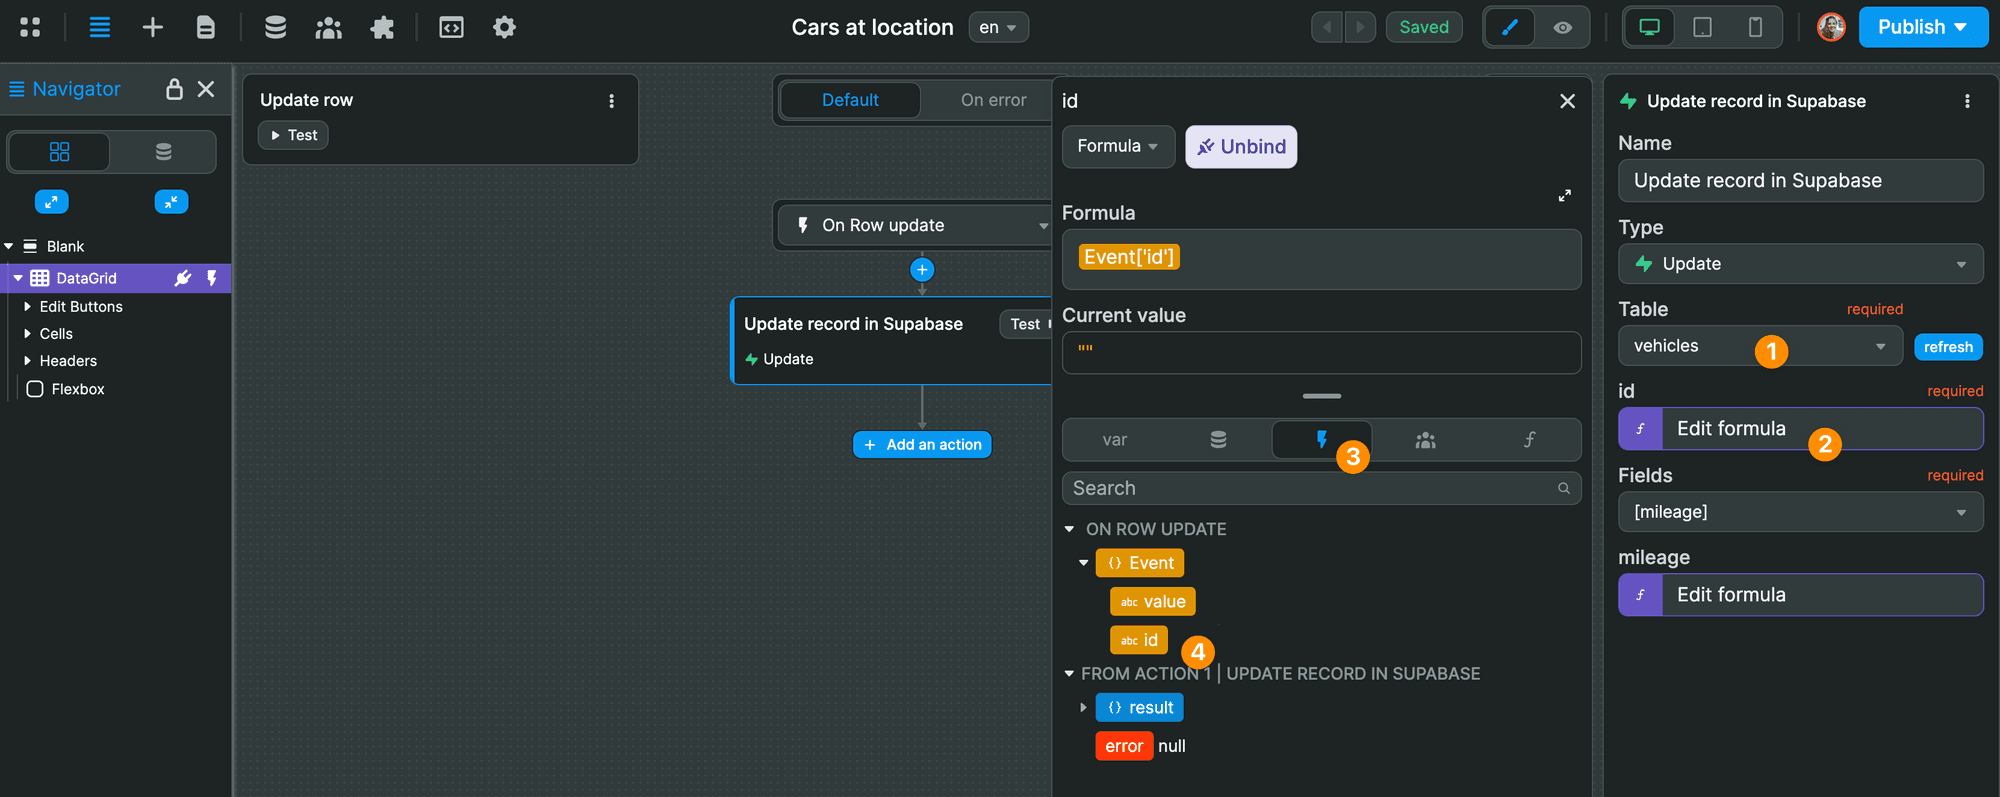Viewport: 2000px width, 797px height.
Task: Expand the formula editor fullscreen icon
Action: 1565,196
